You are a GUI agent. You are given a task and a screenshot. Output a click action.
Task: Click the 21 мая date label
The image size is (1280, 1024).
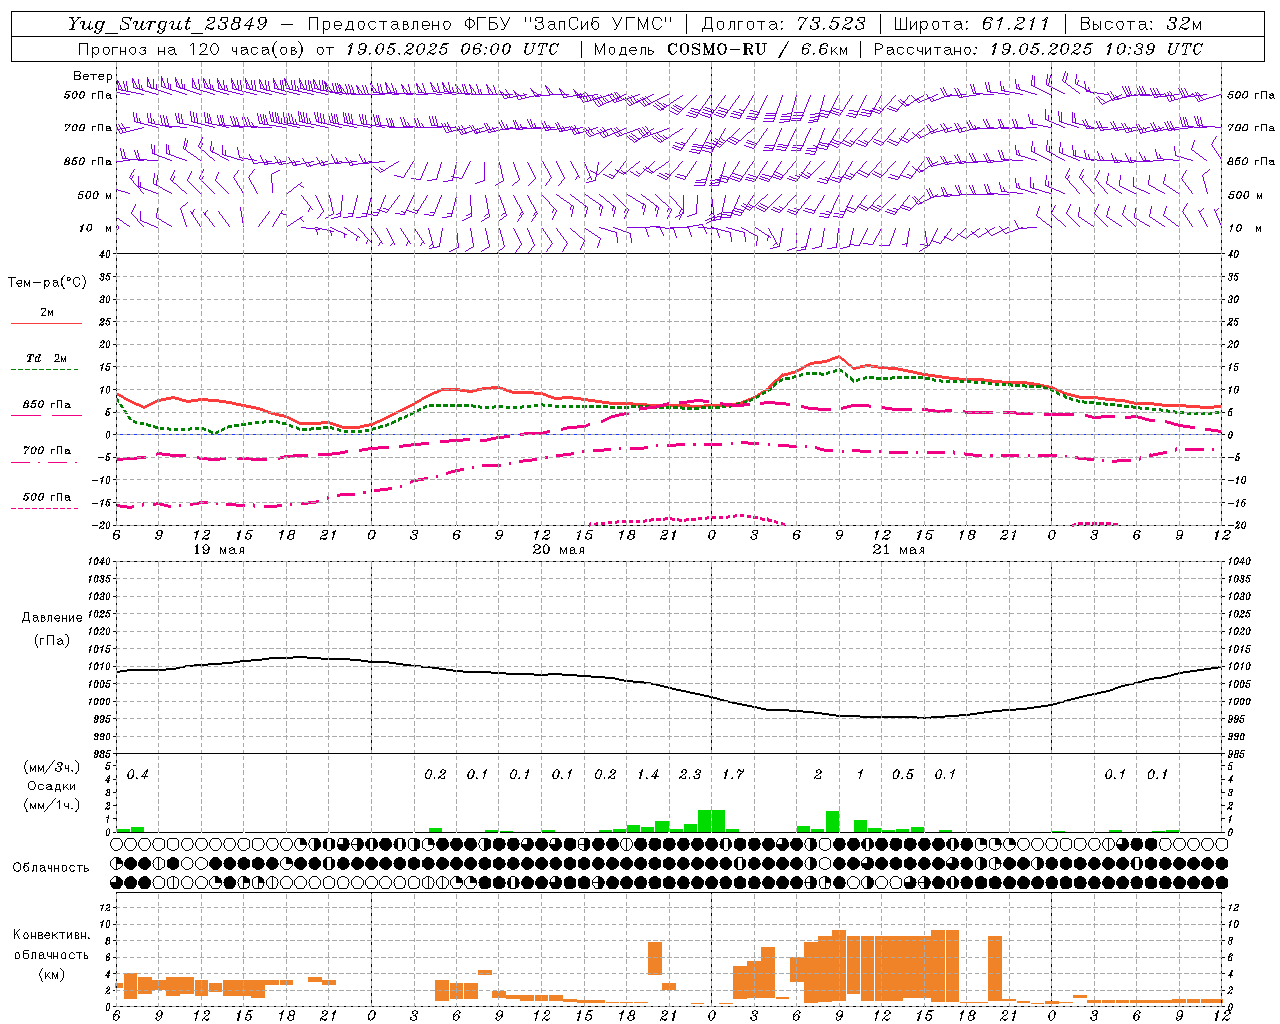pos(899,550)
